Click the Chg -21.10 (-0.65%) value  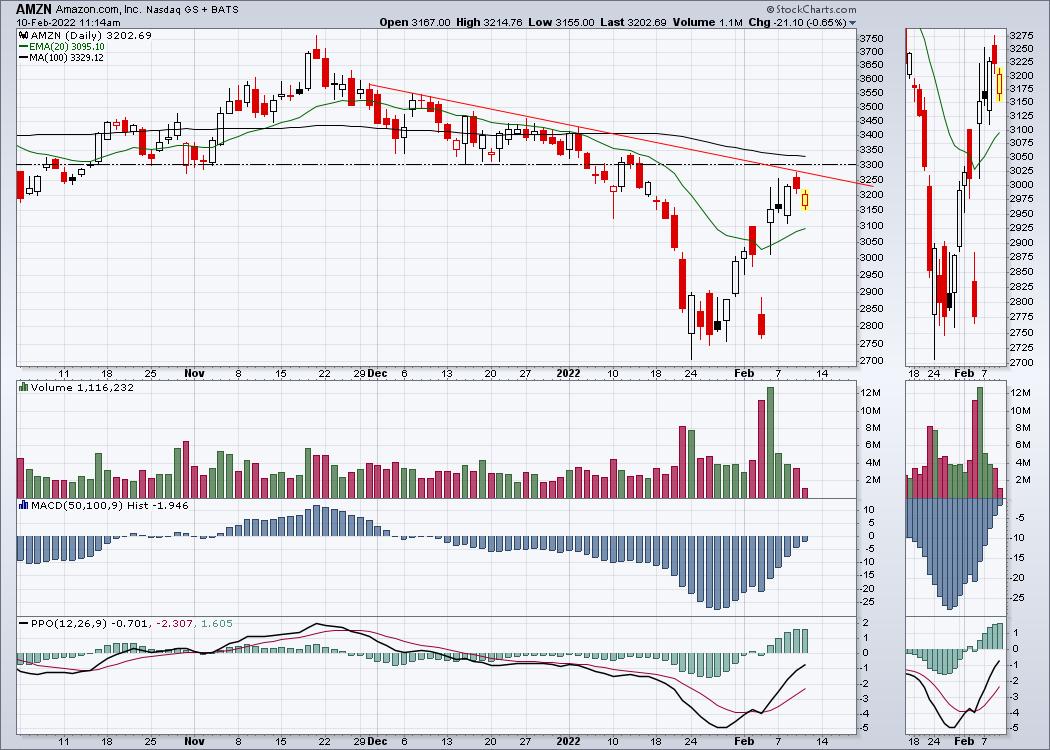pyautogui.click(x=798, y=22)
